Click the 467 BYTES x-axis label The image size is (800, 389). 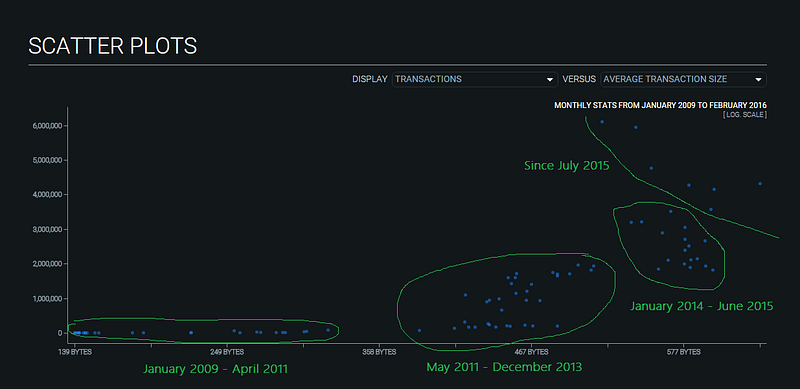[x=532, y=352]
